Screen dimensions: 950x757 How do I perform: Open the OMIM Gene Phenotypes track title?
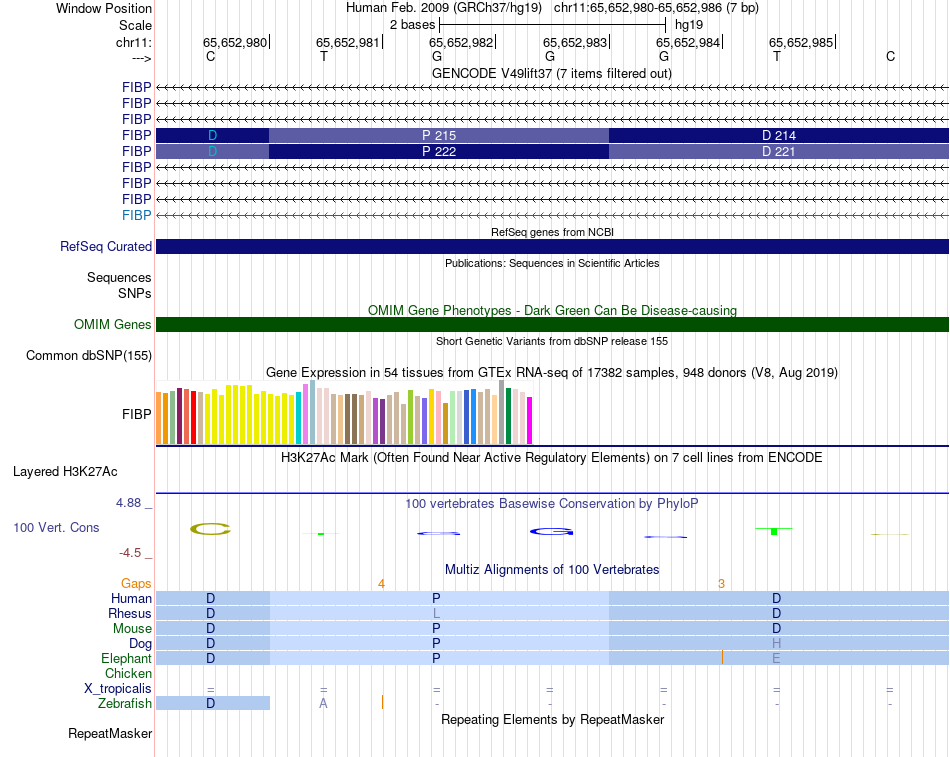pos(552,310)
